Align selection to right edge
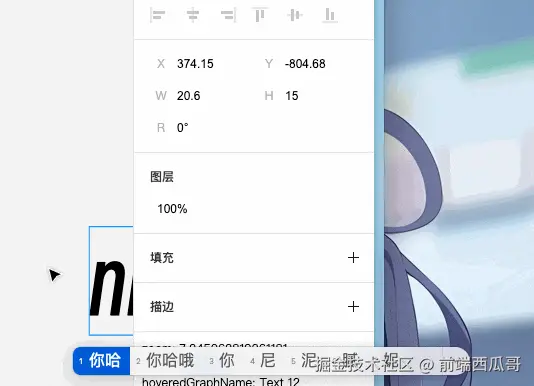The height and width of the screenshot is (386, 534). 228,15
